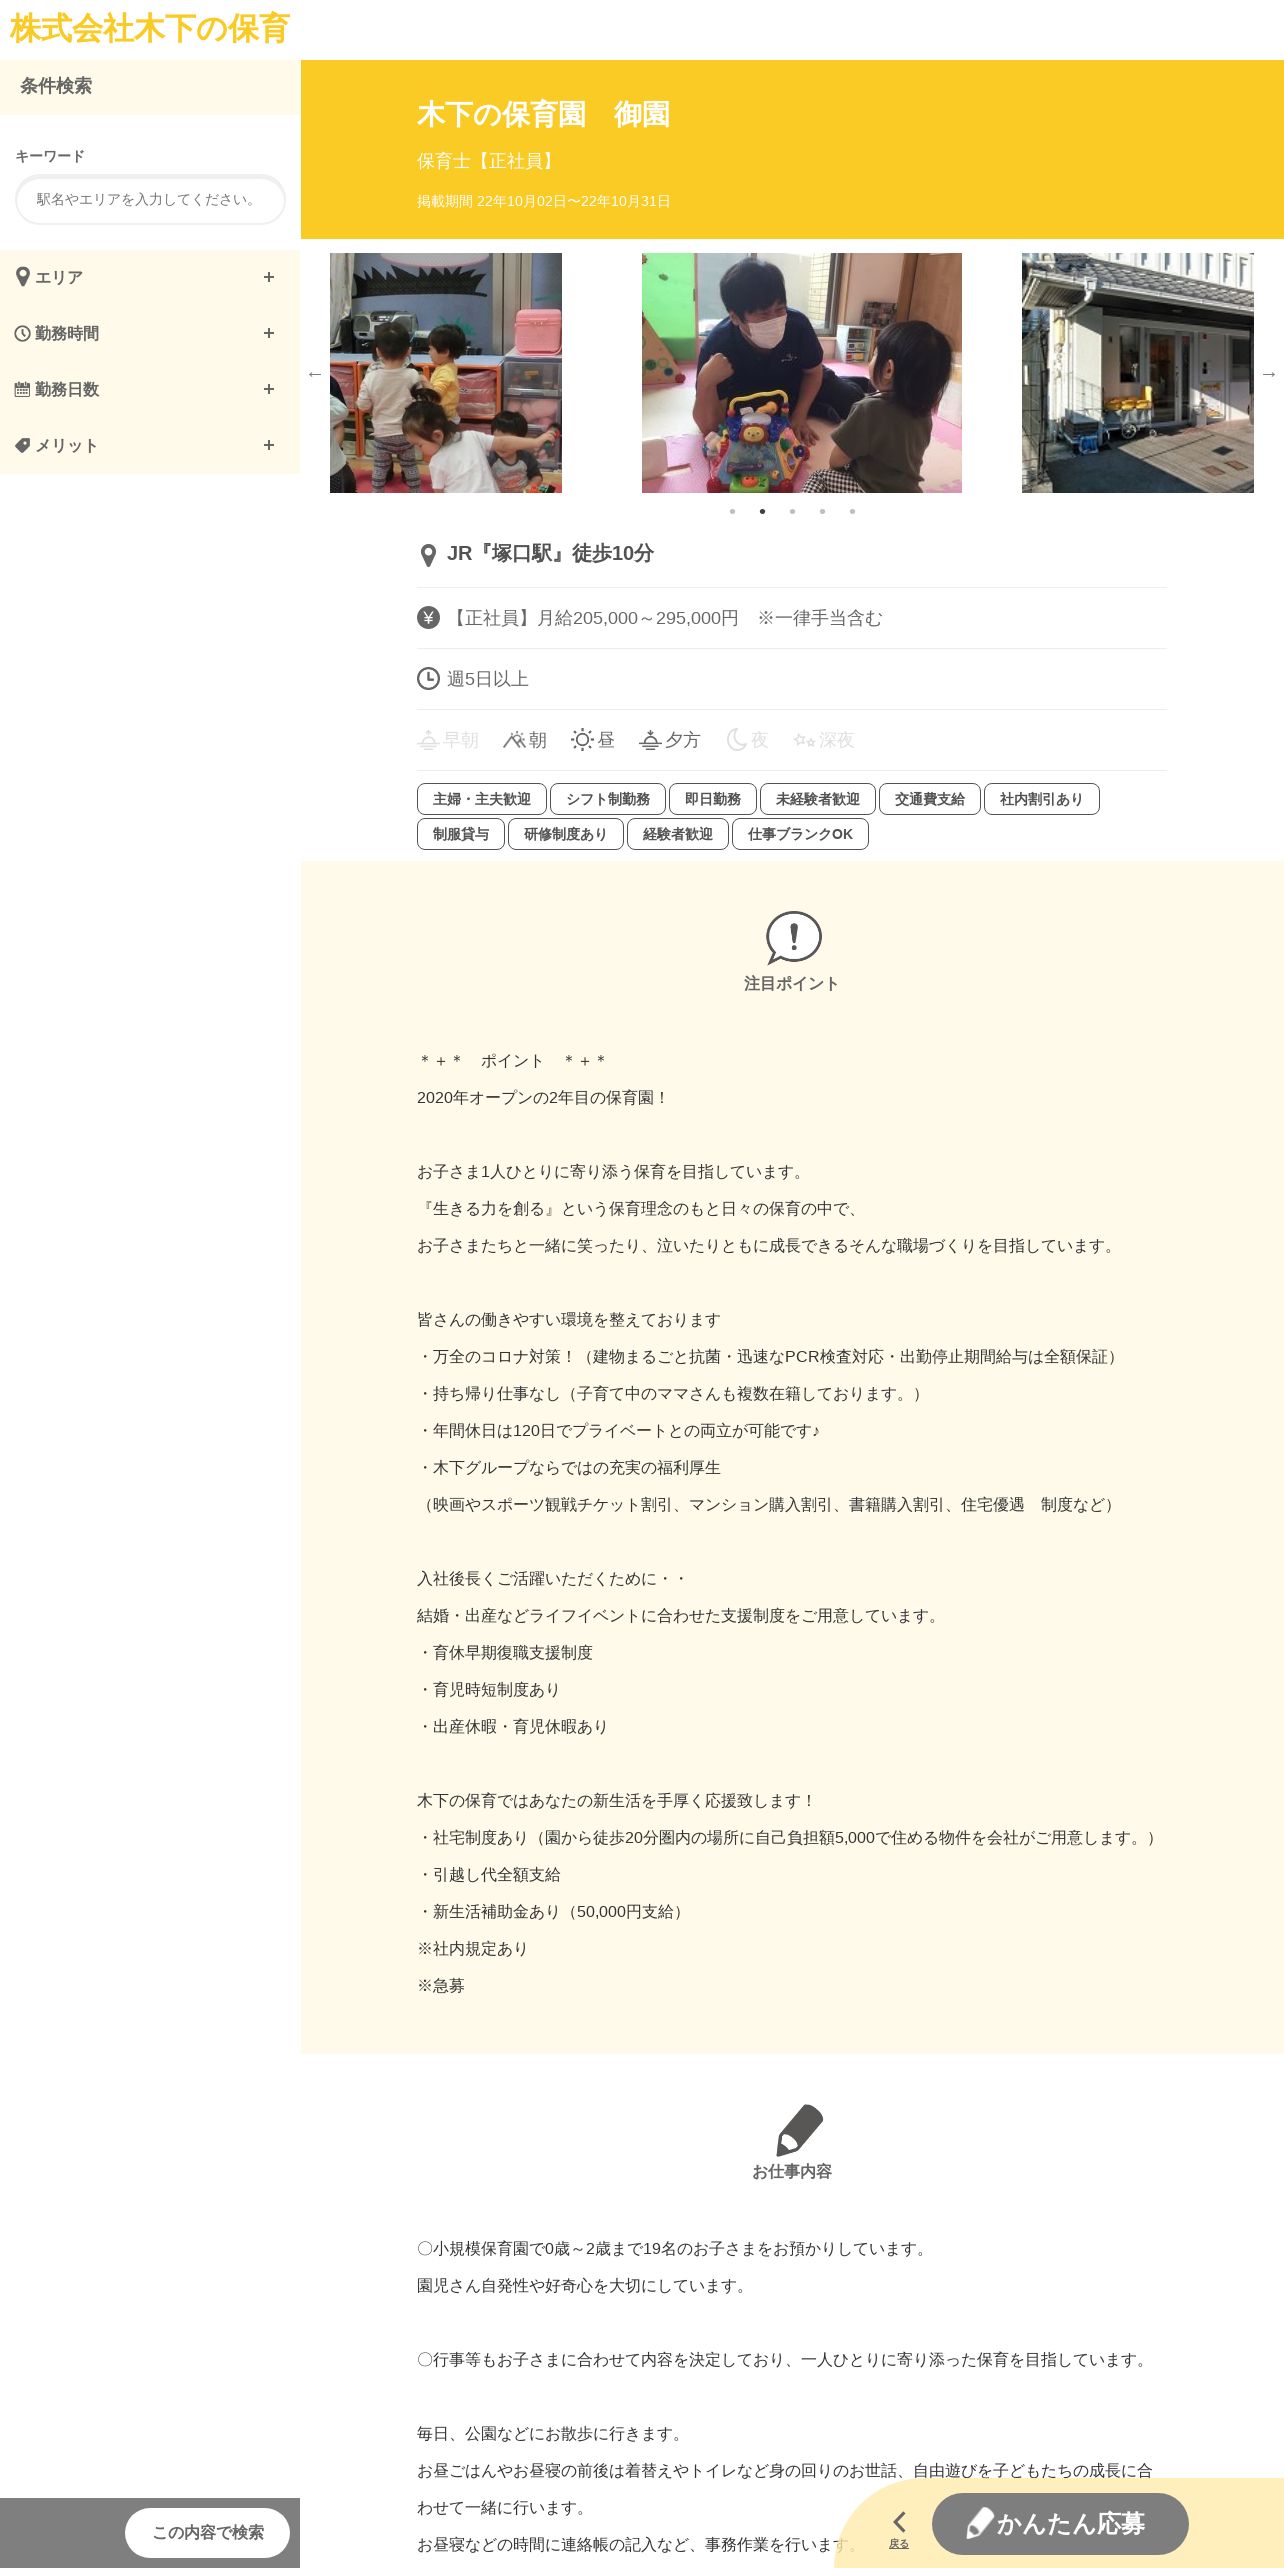Image resolution: width=1284 pixels, height=2568 pixels.
Task: Select the first carousel pagination dot
Action: click(733, 511)
